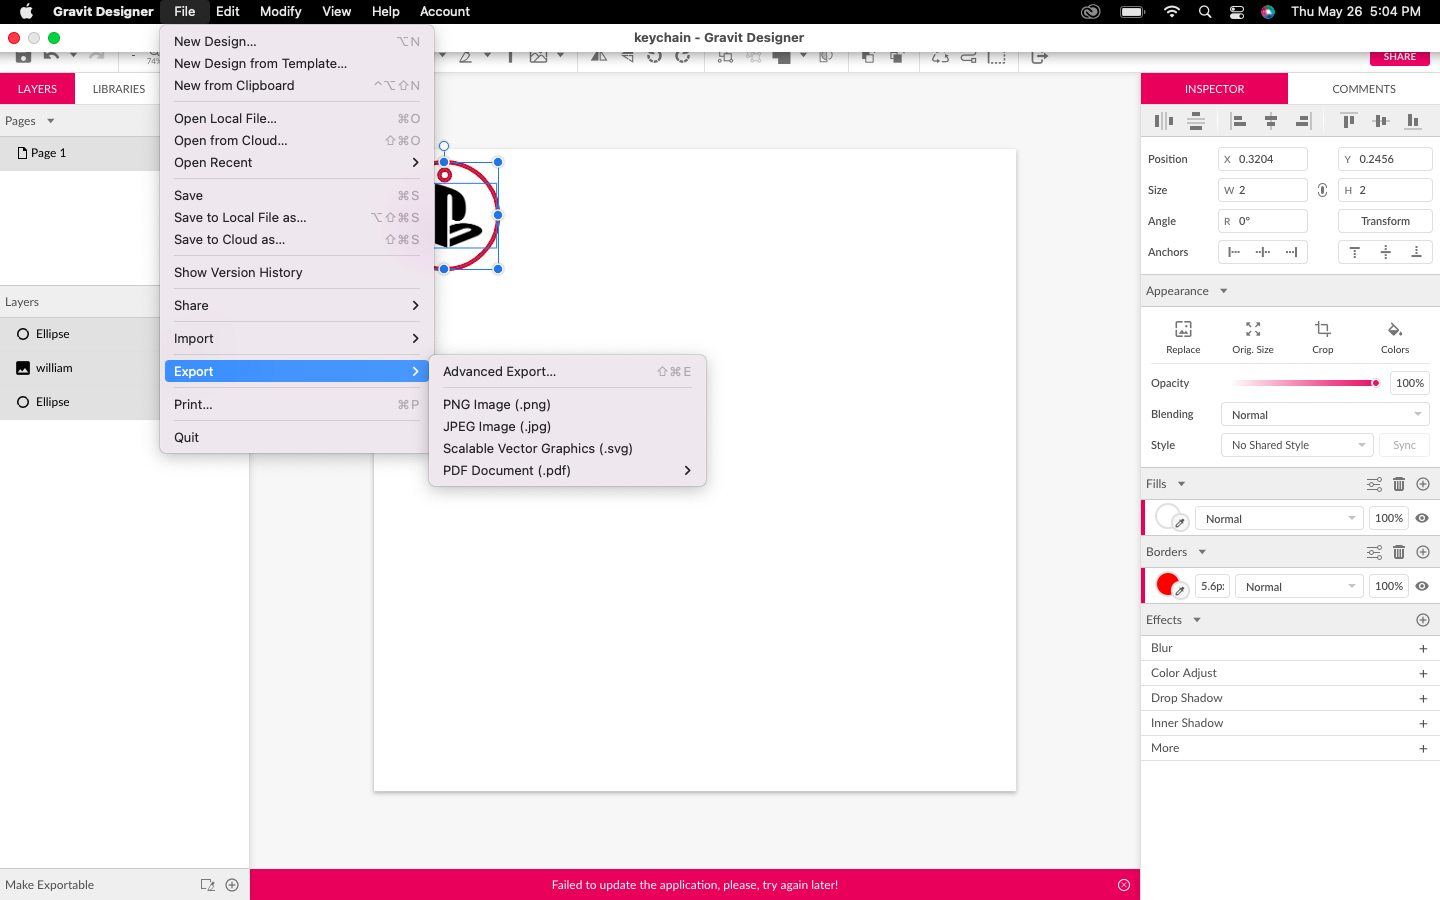Select Save to Local File as…
Image resolution: width=1440 pixels, height=900 pixels.
297,217
